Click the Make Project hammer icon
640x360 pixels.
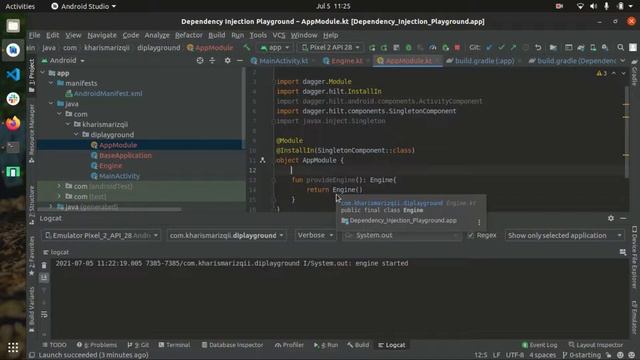coord(247,48)
